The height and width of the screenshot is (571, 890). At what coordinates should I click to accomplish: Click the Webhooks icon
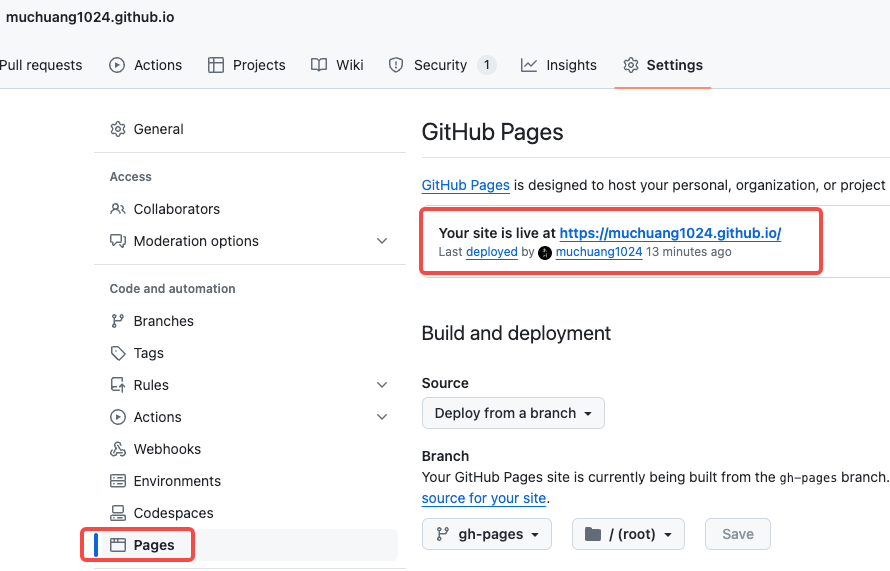117,449
